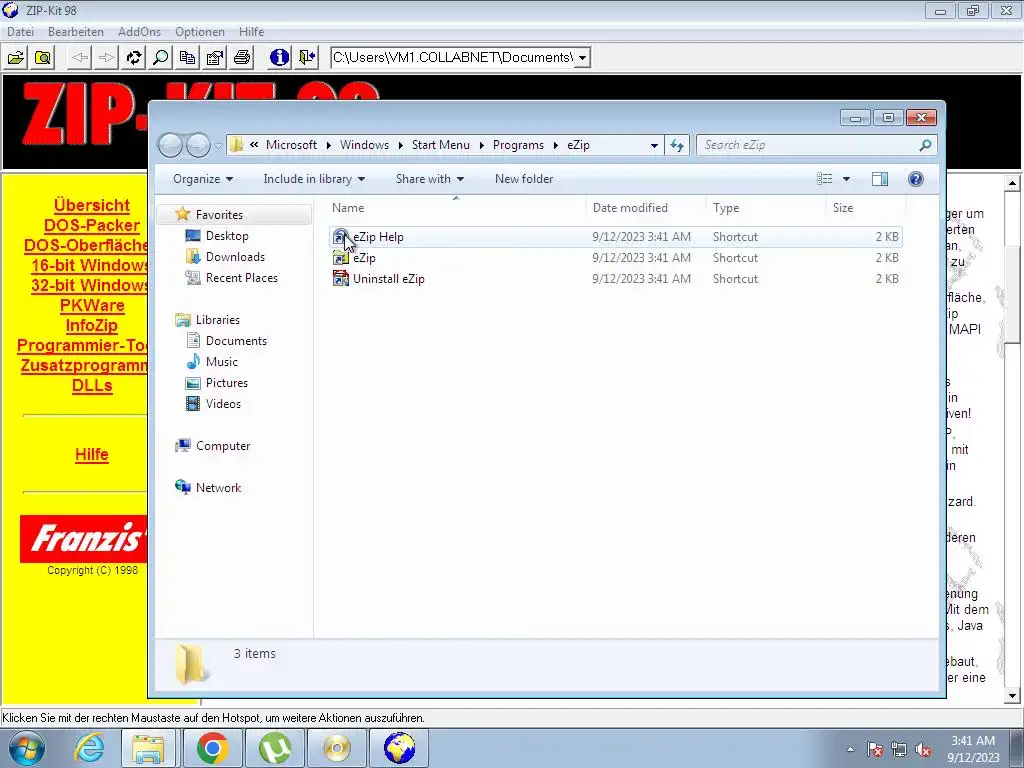The image size is (1024, 768).
Task: Open the Bearbeiten menu
Action: click(76, 31)
